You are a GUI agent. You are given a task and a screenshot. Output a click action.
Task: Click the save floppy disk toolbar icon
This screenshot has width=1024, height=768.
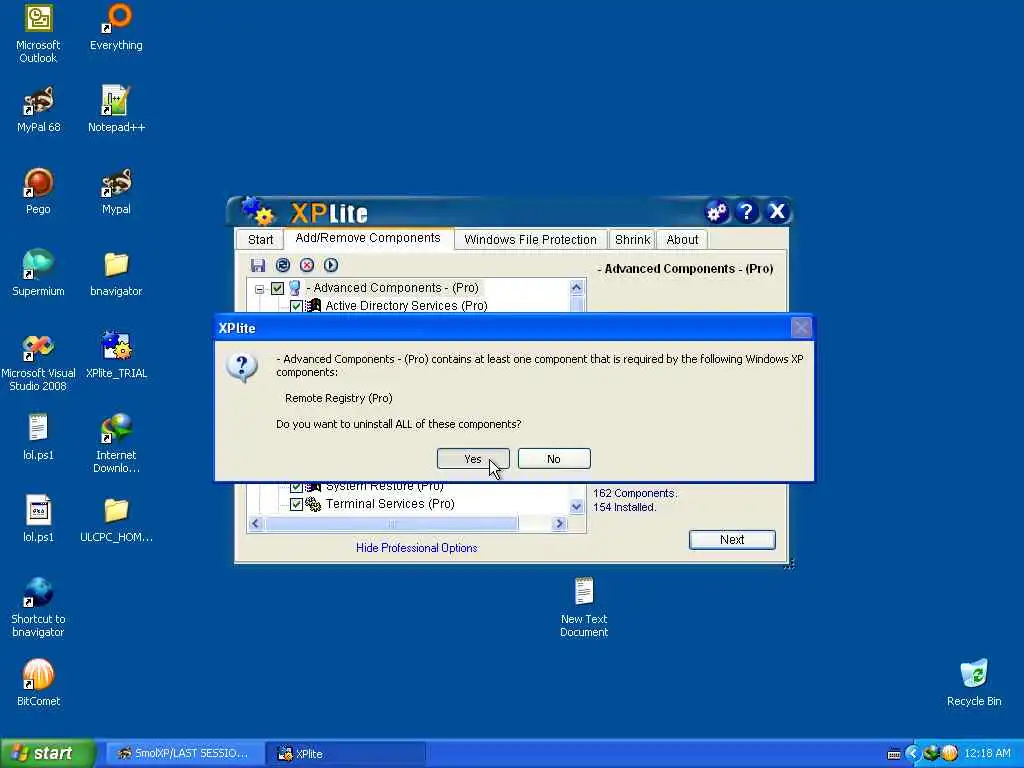click(x=258, y=265)
